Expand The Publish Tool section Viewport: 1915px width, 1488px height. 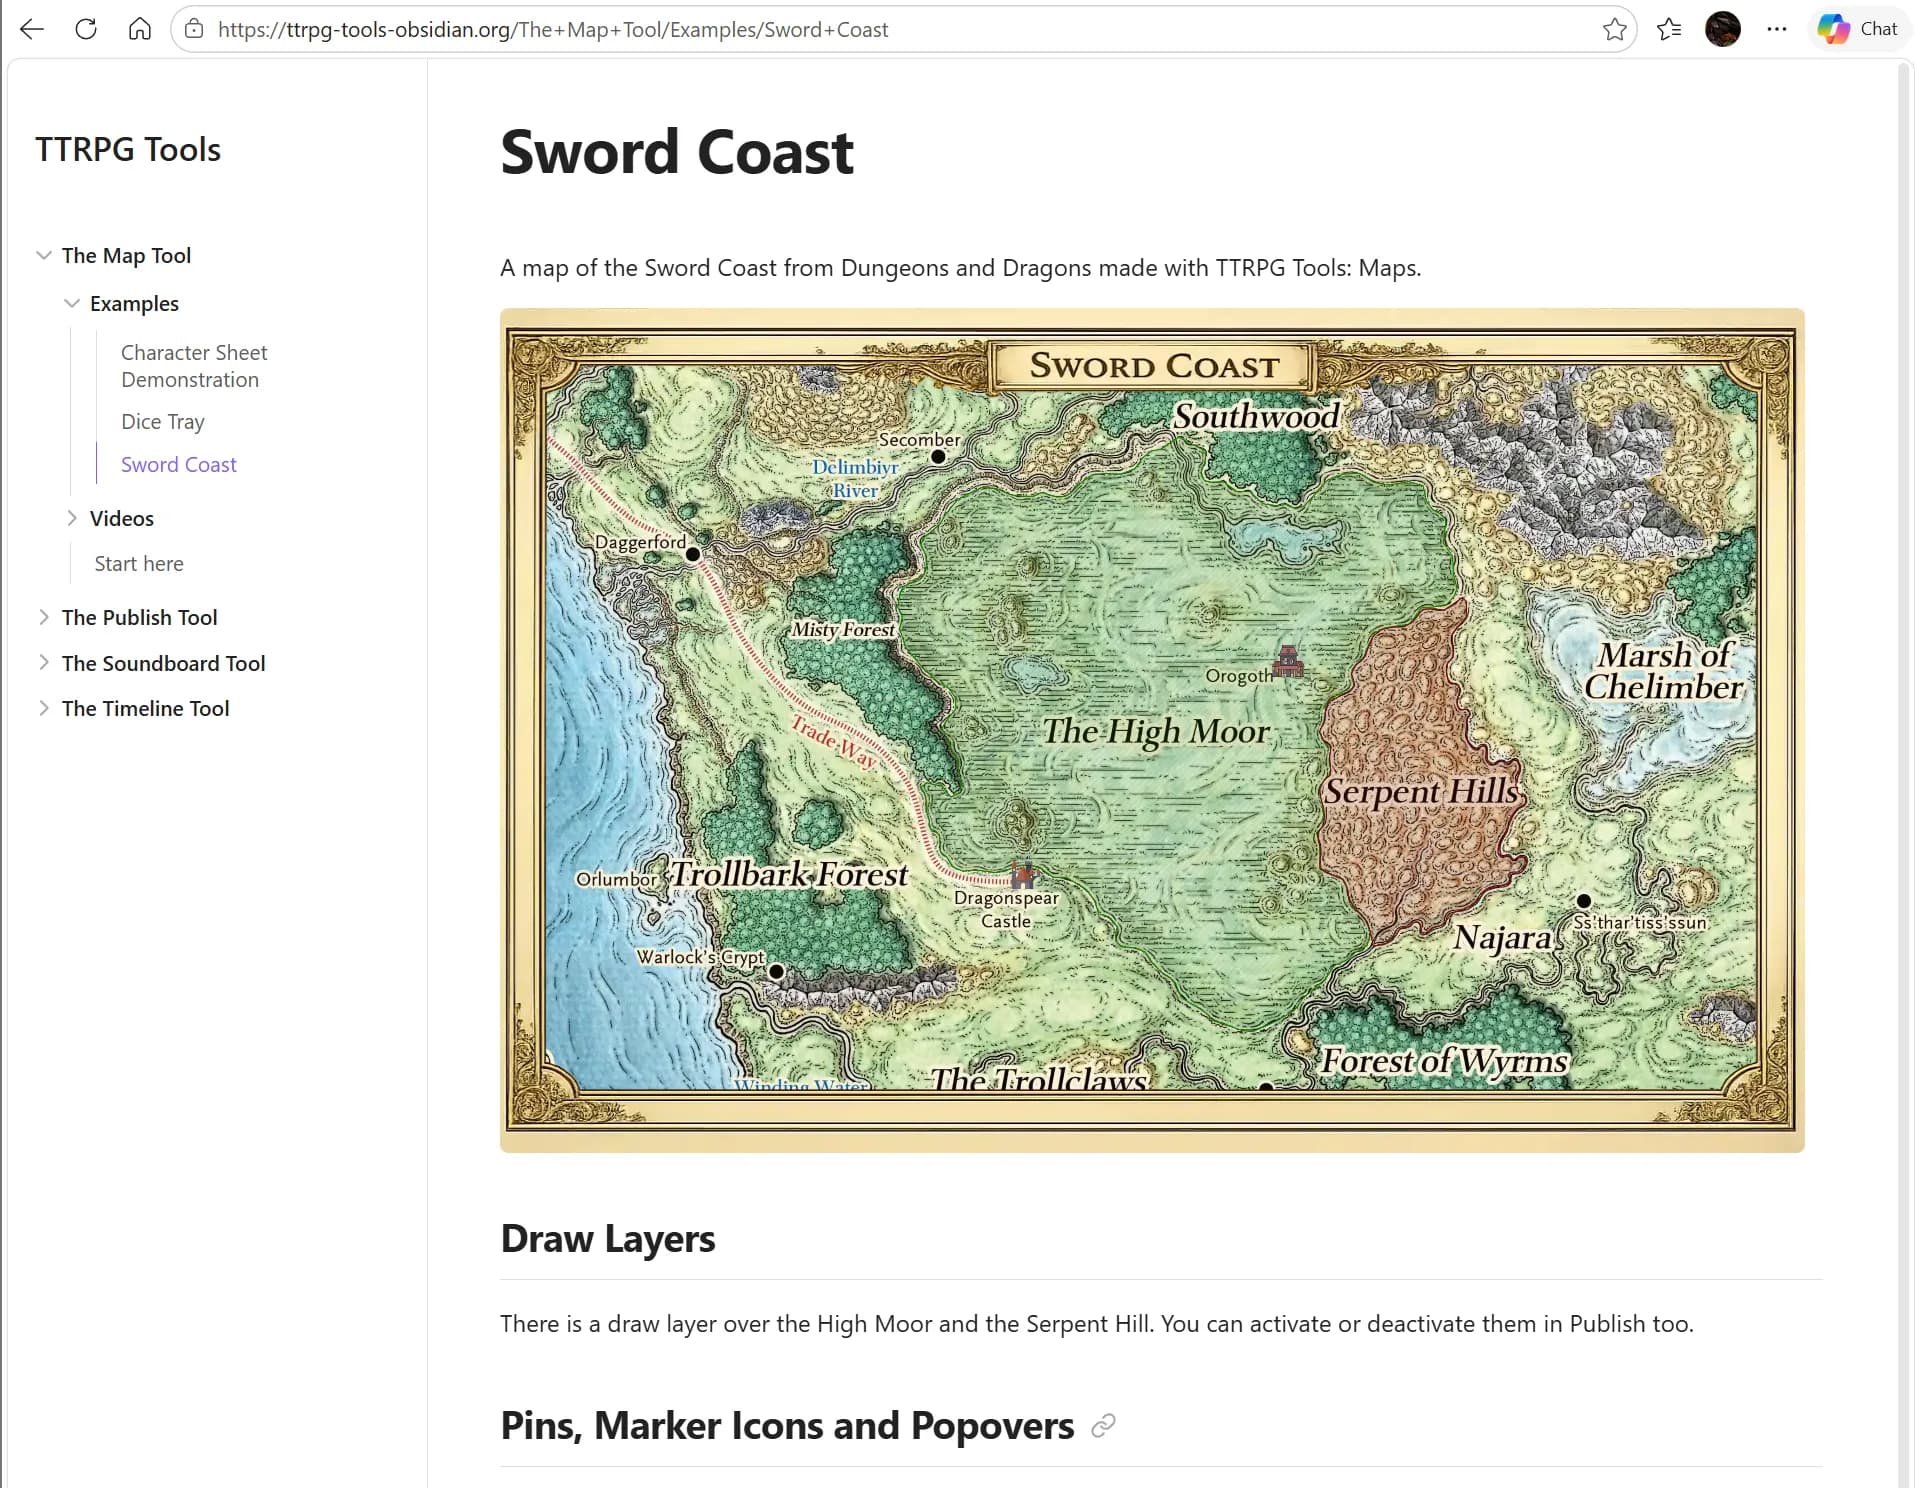coord(44,617)
